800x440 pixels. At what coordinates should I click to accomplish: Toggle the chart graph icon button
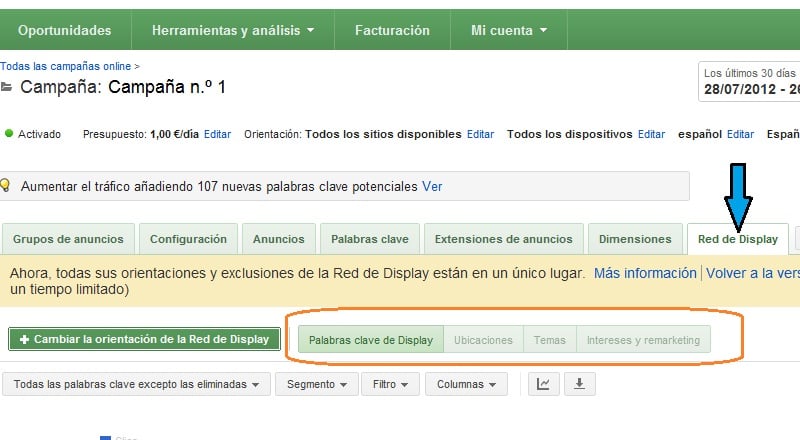(x=543, y=384)
